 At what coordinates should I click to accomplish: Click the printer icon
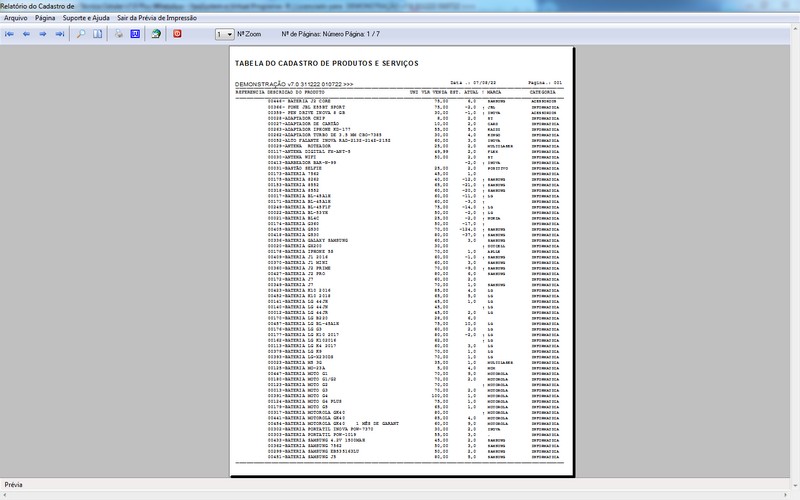tap(119, 34)
